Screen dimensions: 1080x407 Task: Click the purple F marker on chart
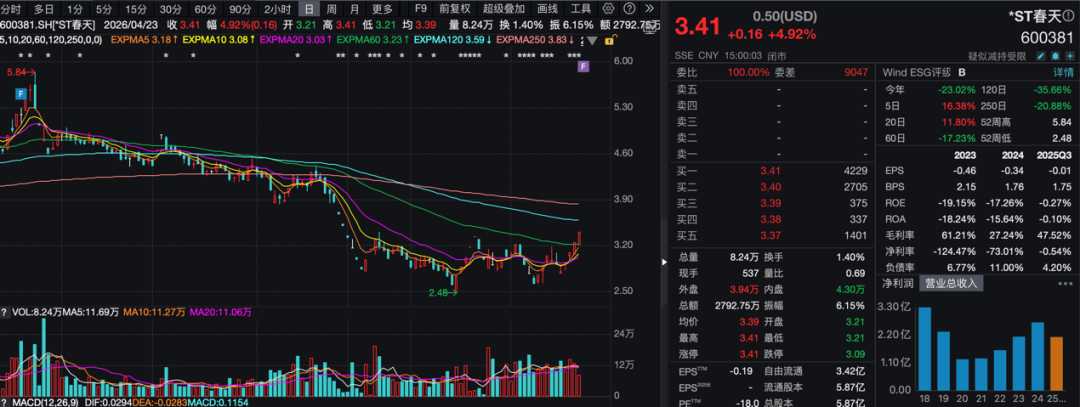pyautogui.click(x=583, y=66)
